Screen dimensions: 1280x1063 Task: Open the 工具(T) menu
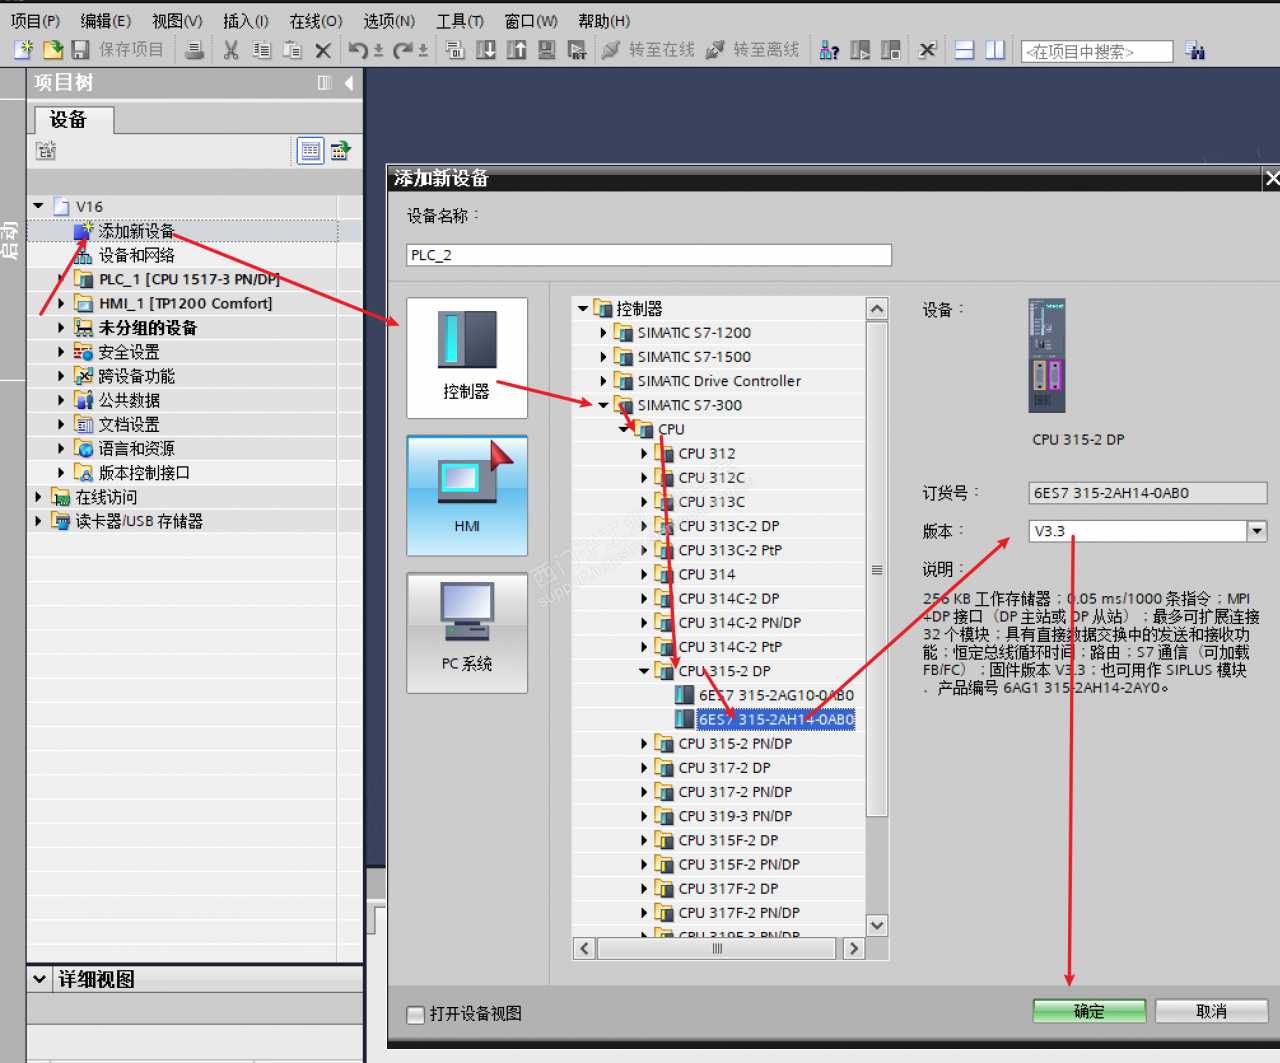coord(460,20)
